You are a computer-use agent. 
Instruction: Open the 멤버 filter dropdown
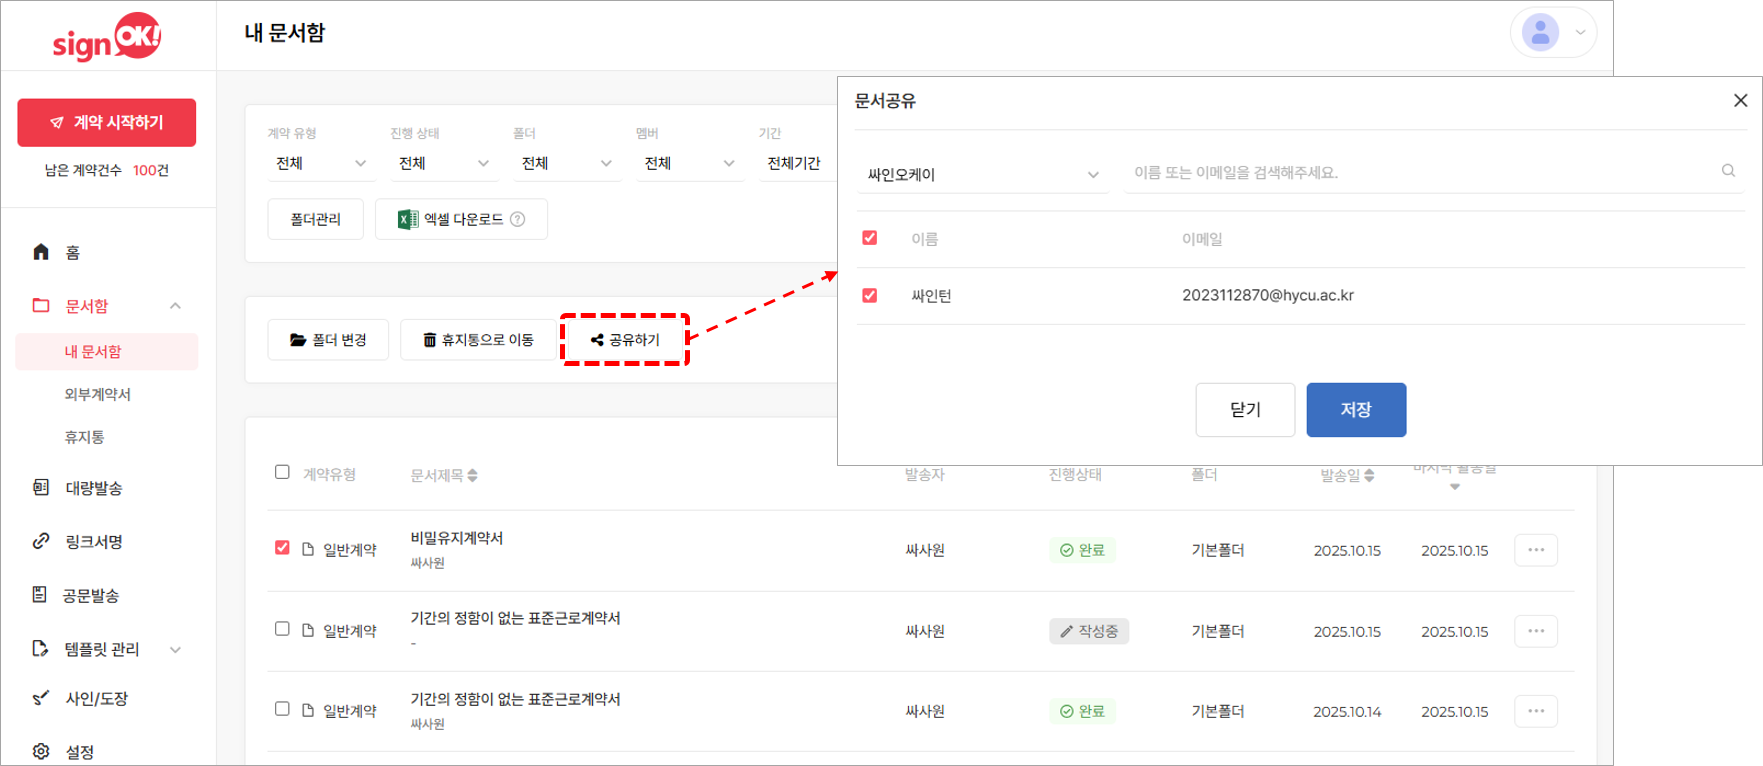pos(690,163)
